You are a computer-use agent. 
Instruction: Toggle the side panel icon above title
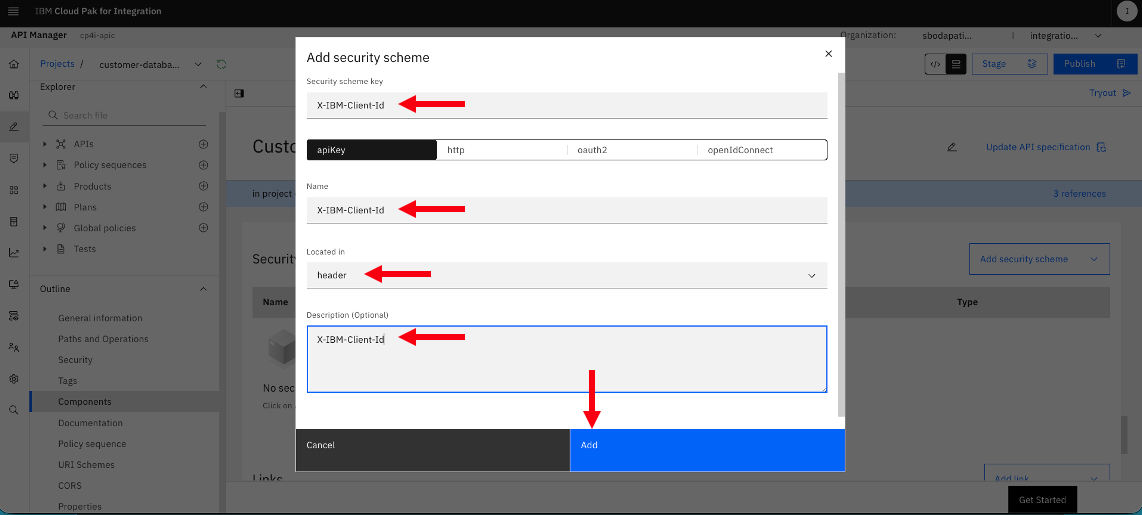tap(238, 93)
